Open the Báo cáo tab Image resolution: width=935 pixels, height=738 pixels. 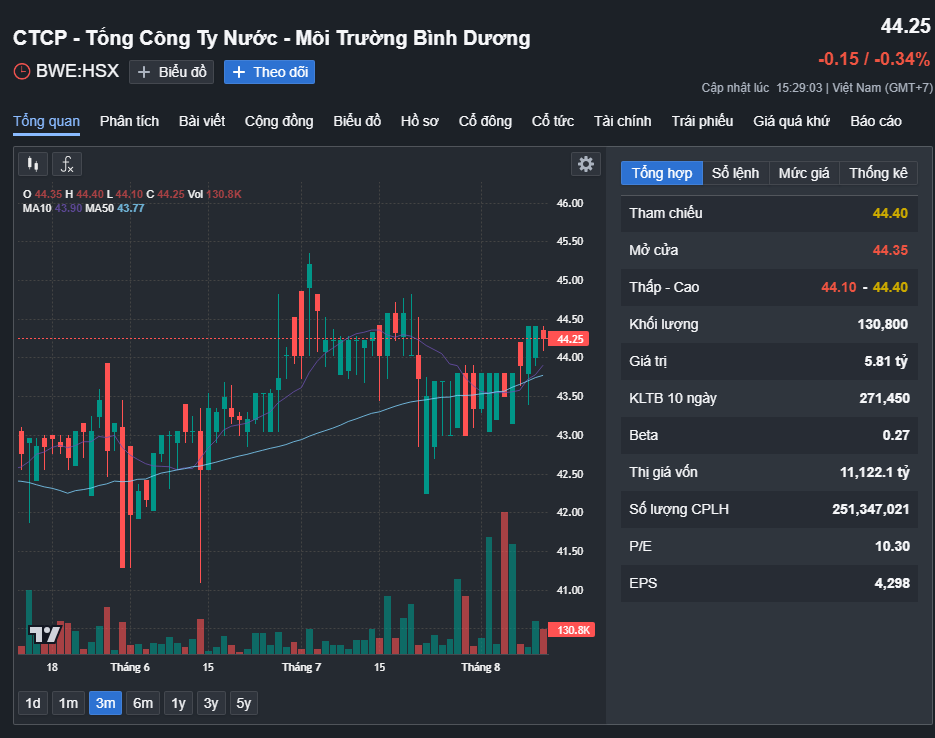click(x=875, y=122)
